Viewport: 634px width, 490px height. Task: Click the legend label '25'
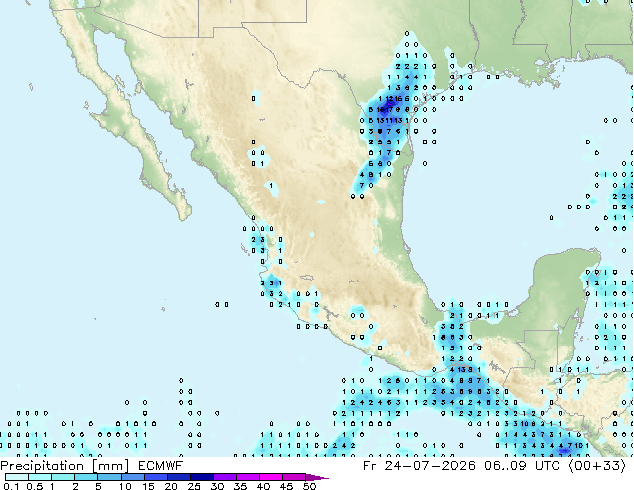[194, 486]
